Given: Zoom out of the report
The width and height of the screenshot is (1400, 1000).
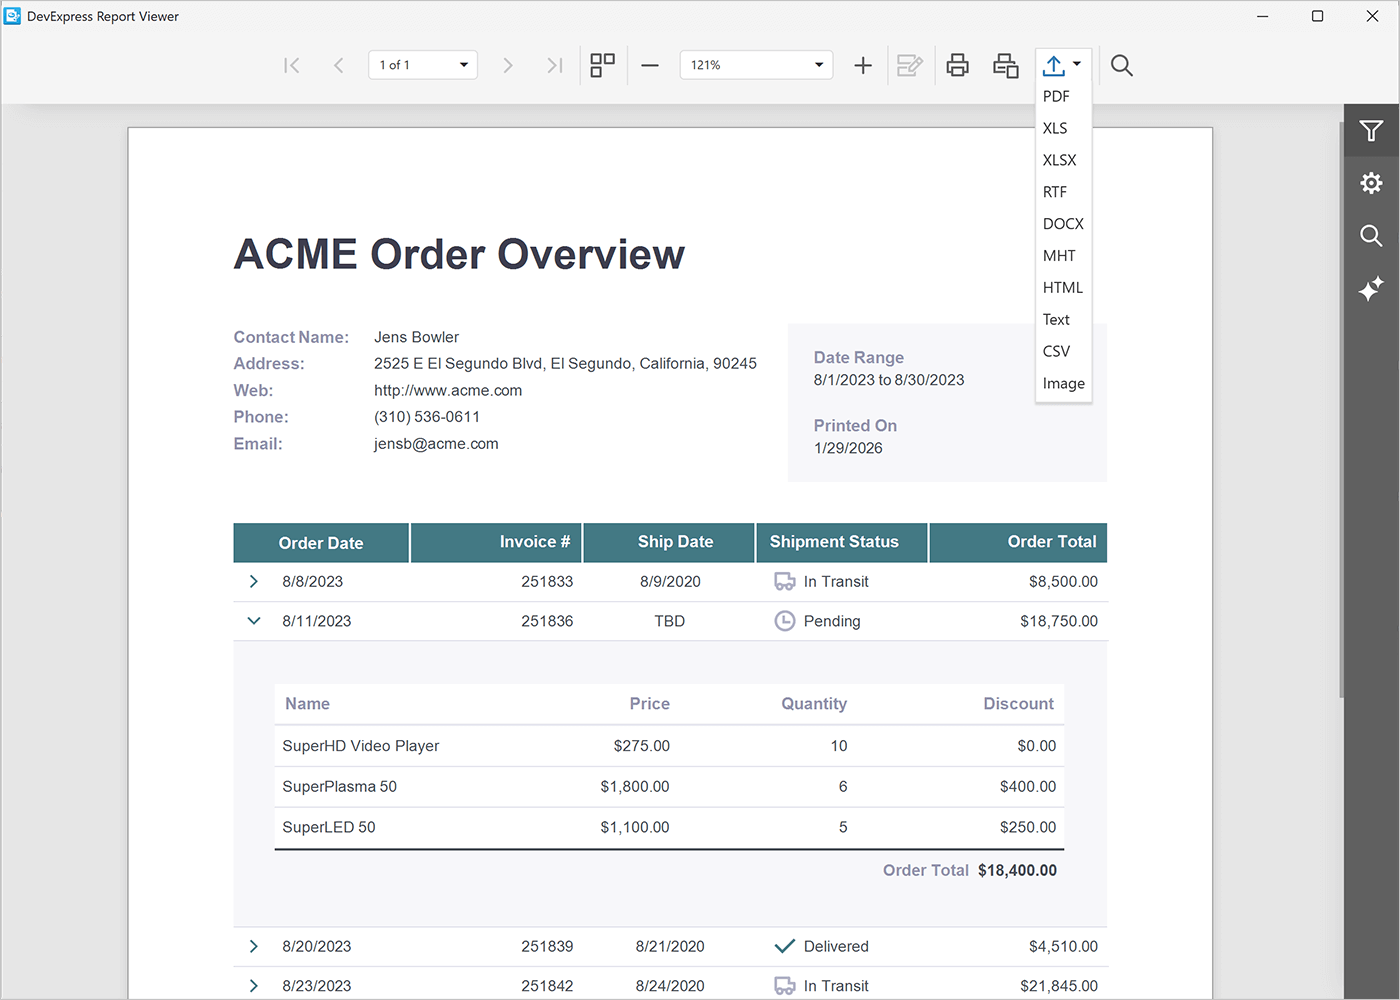Looking at the screenshot, I should tap(649, 65).
